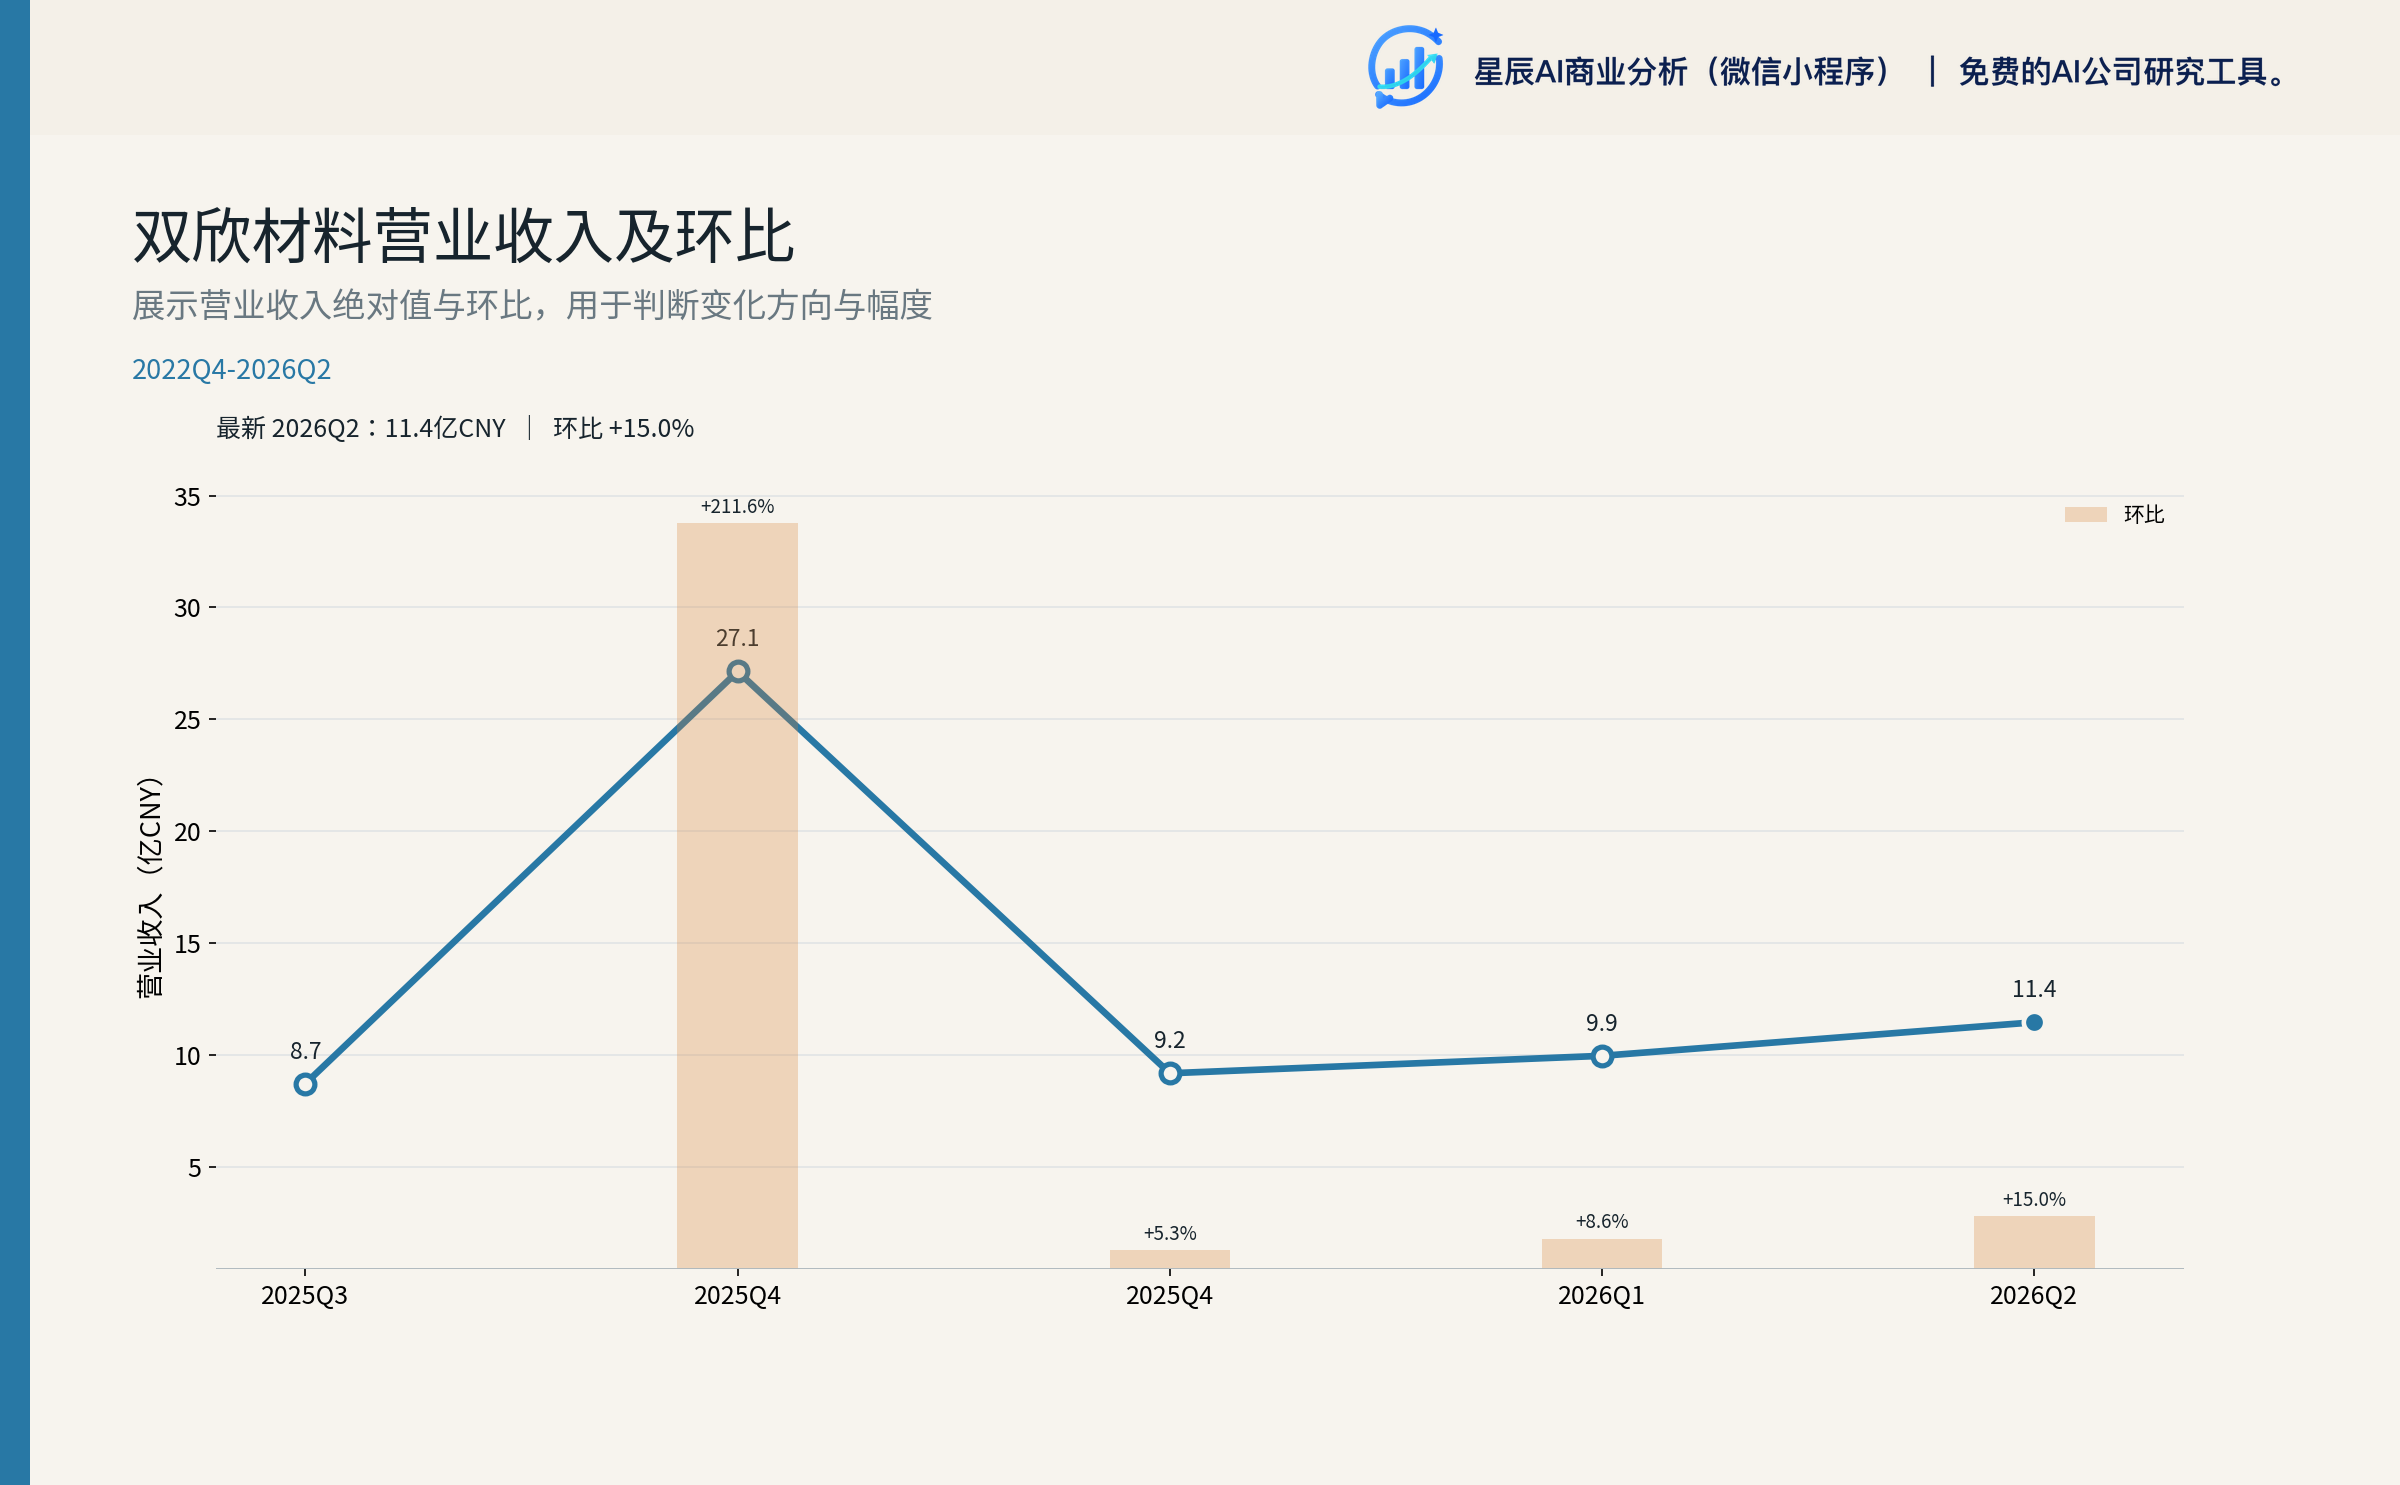2400x1485 pixels.
Task: Click the +211.6% bar label
Action: 737,506
